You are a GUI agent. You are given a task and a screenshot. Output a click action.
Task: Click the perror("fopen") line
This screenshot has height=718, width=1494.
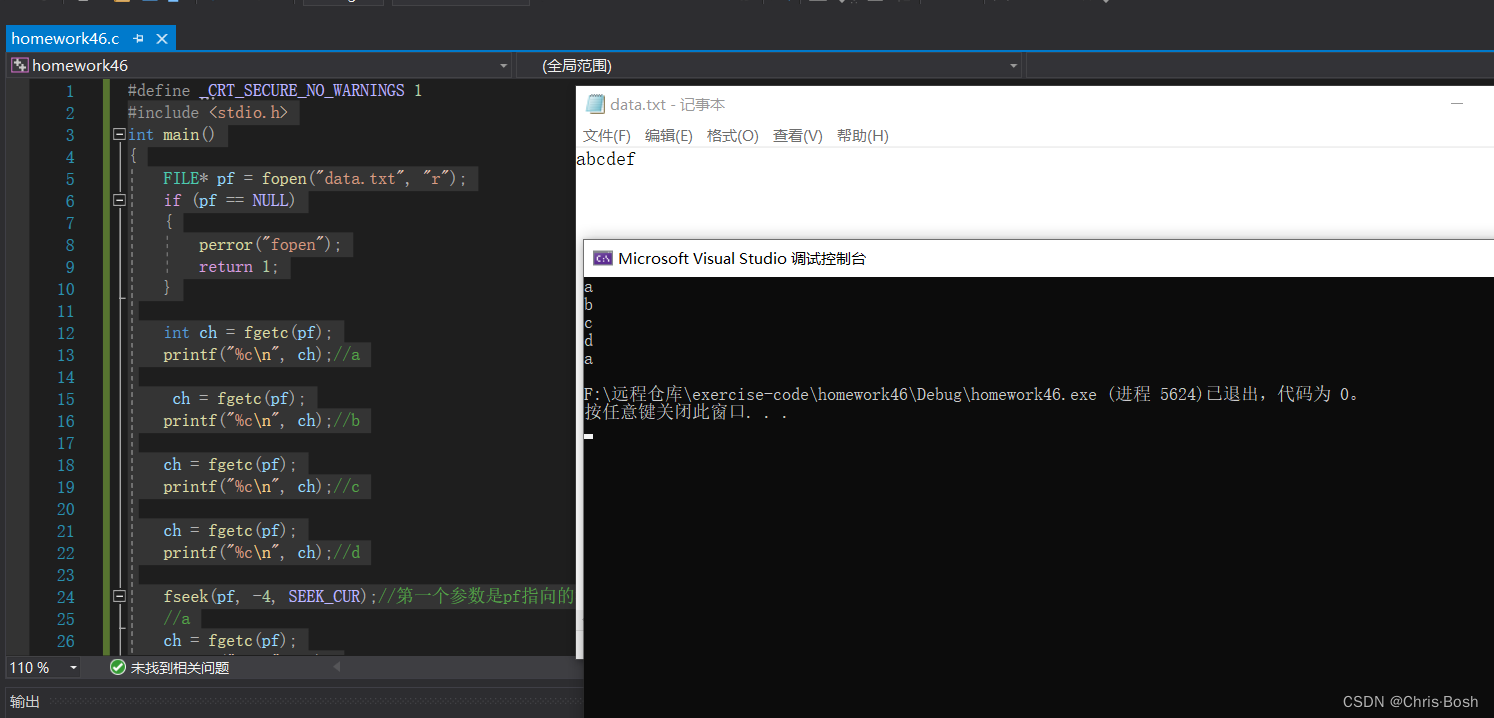tap(270, 245)
